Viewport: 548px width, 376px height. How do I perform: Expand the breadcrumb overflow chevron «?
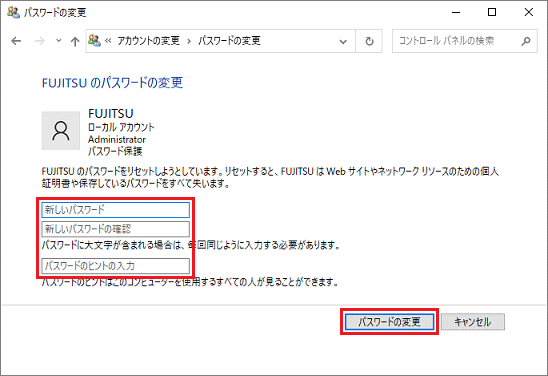pyautogui.click(x=108, y=41)
